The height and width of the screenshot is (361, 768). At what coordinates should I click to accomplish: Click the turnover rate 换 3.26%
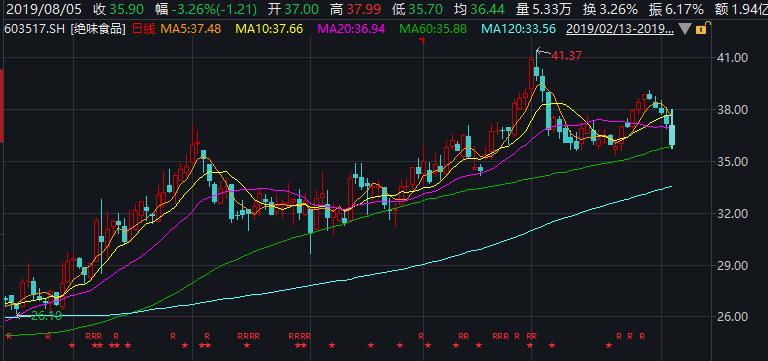point(611,9)
